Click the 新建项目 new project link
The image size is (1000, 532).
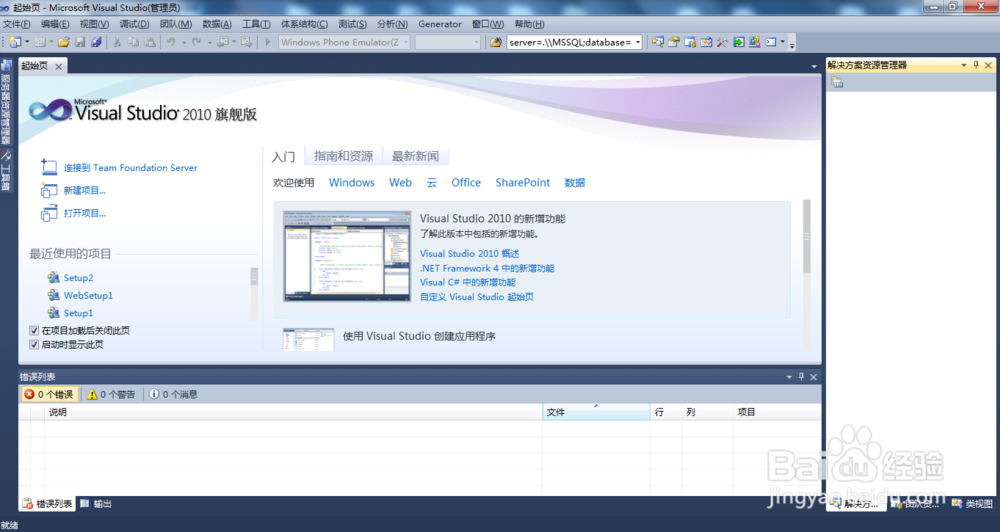coord(84,190)
